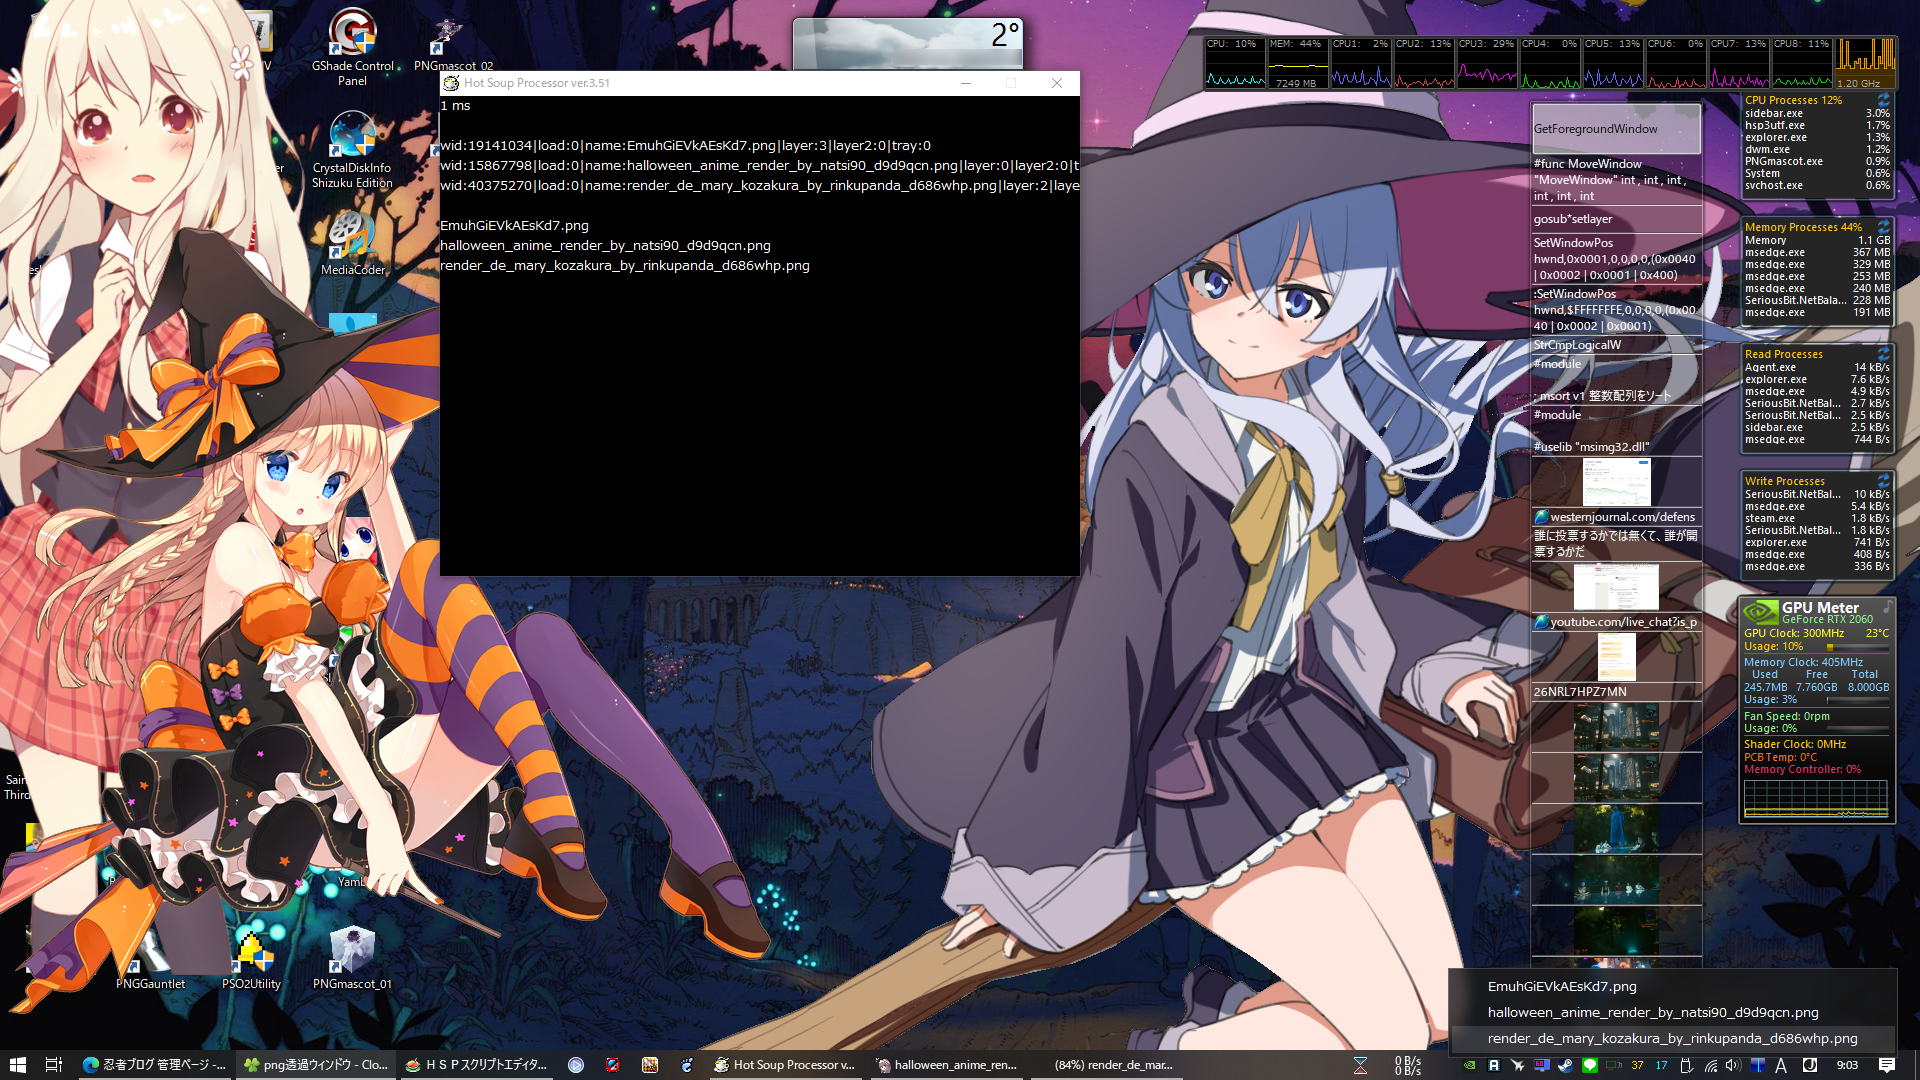
Task: Open LINE green tray icon
Action: click(x=1589, y=1065)
